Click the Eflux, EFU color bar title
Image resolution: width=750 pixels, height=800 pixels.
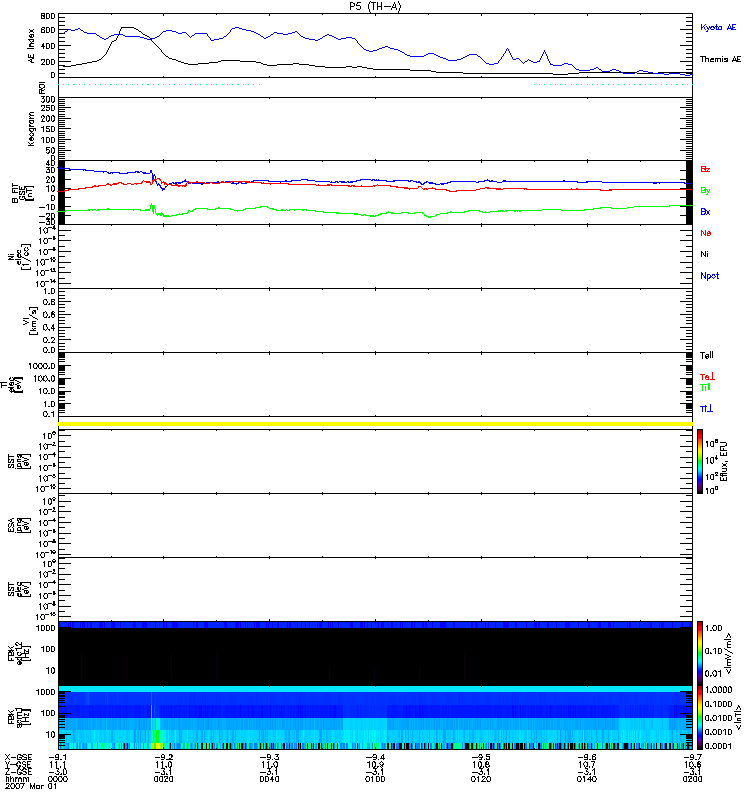point(723,462)
